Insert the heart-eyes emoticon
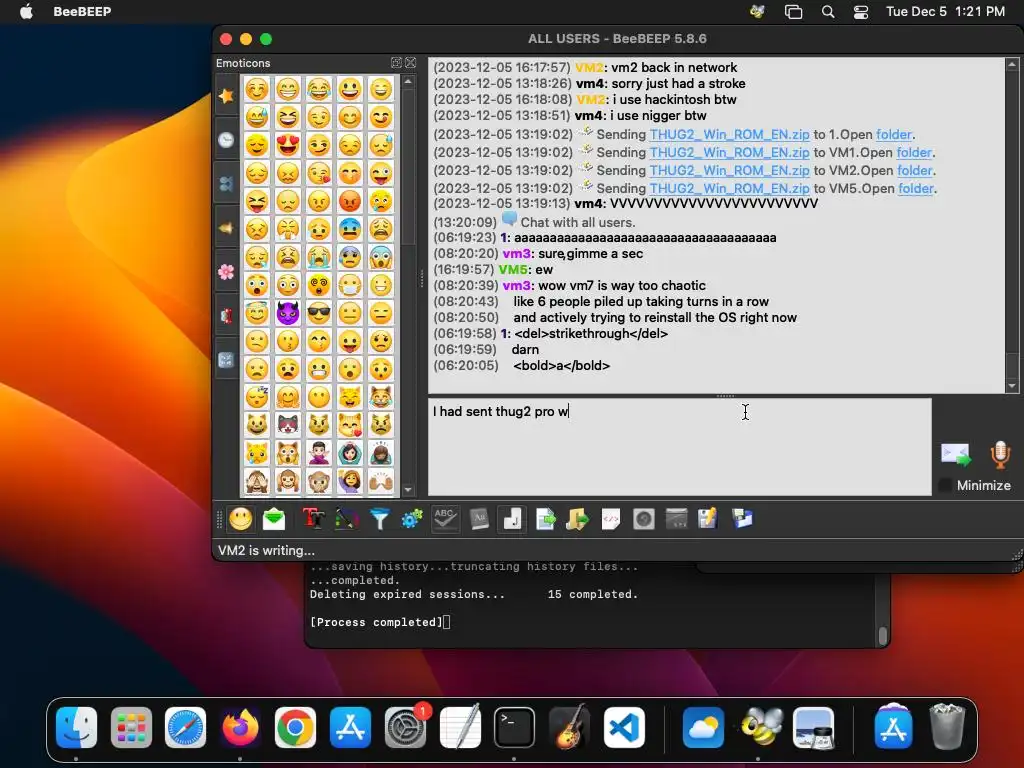 click(x=287, y=145)
